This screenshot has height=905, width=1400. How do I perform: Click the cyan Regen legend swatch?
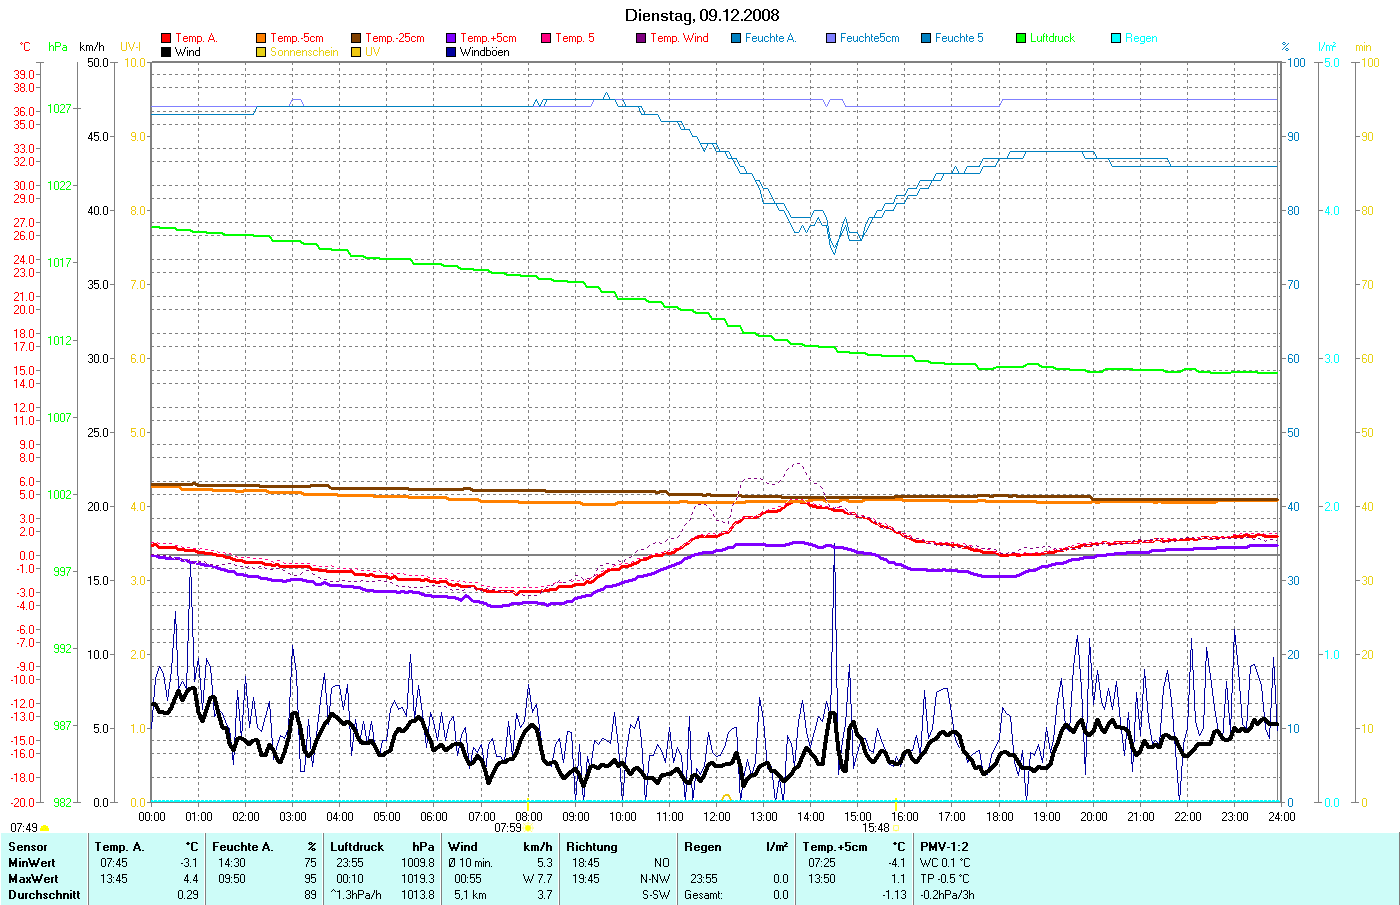[x=1116, y=38]
